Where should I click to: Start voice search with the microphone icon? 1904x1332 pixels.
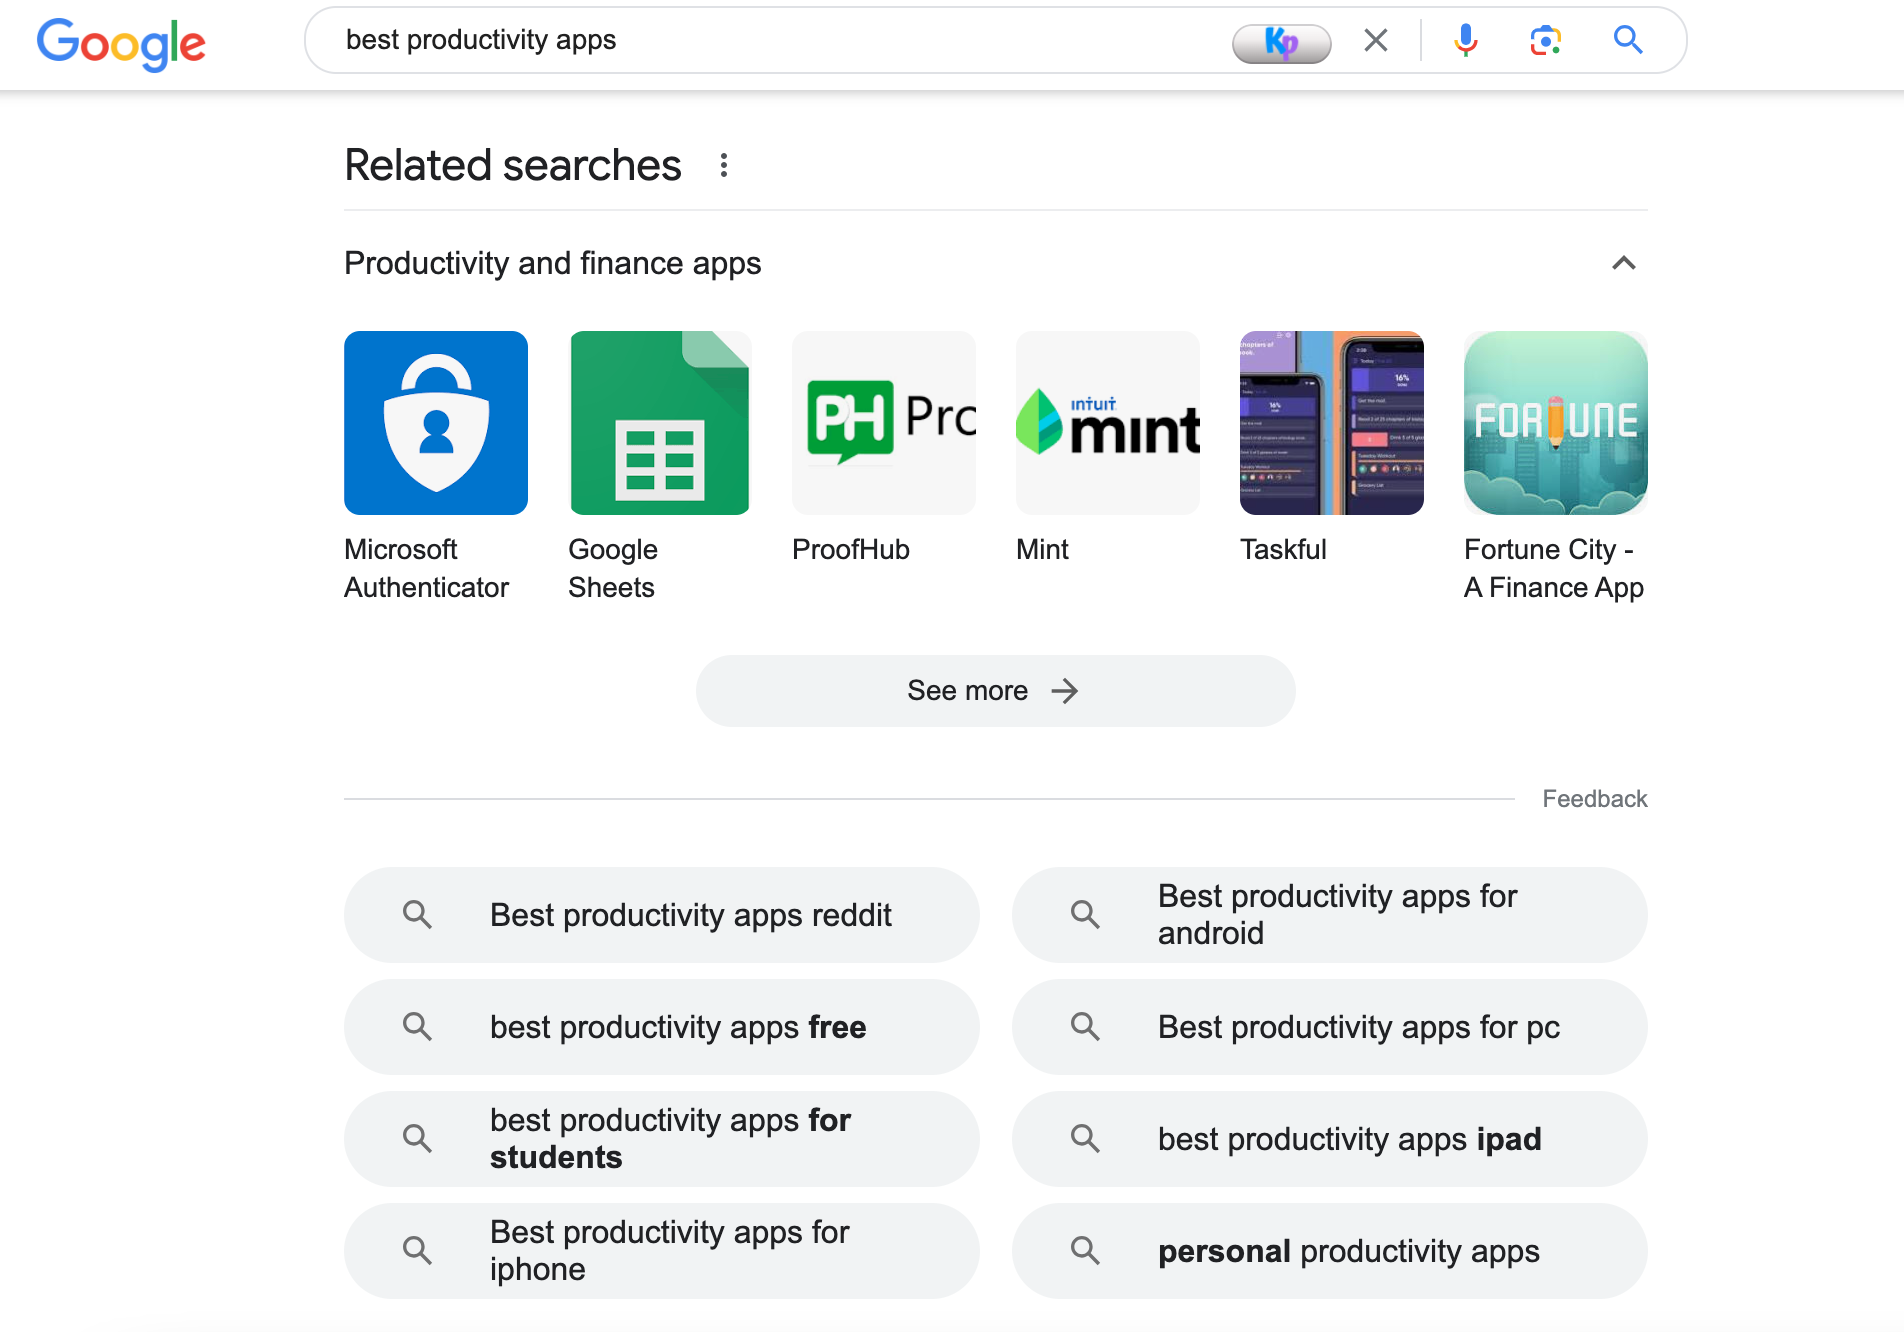coord(1466,40)
